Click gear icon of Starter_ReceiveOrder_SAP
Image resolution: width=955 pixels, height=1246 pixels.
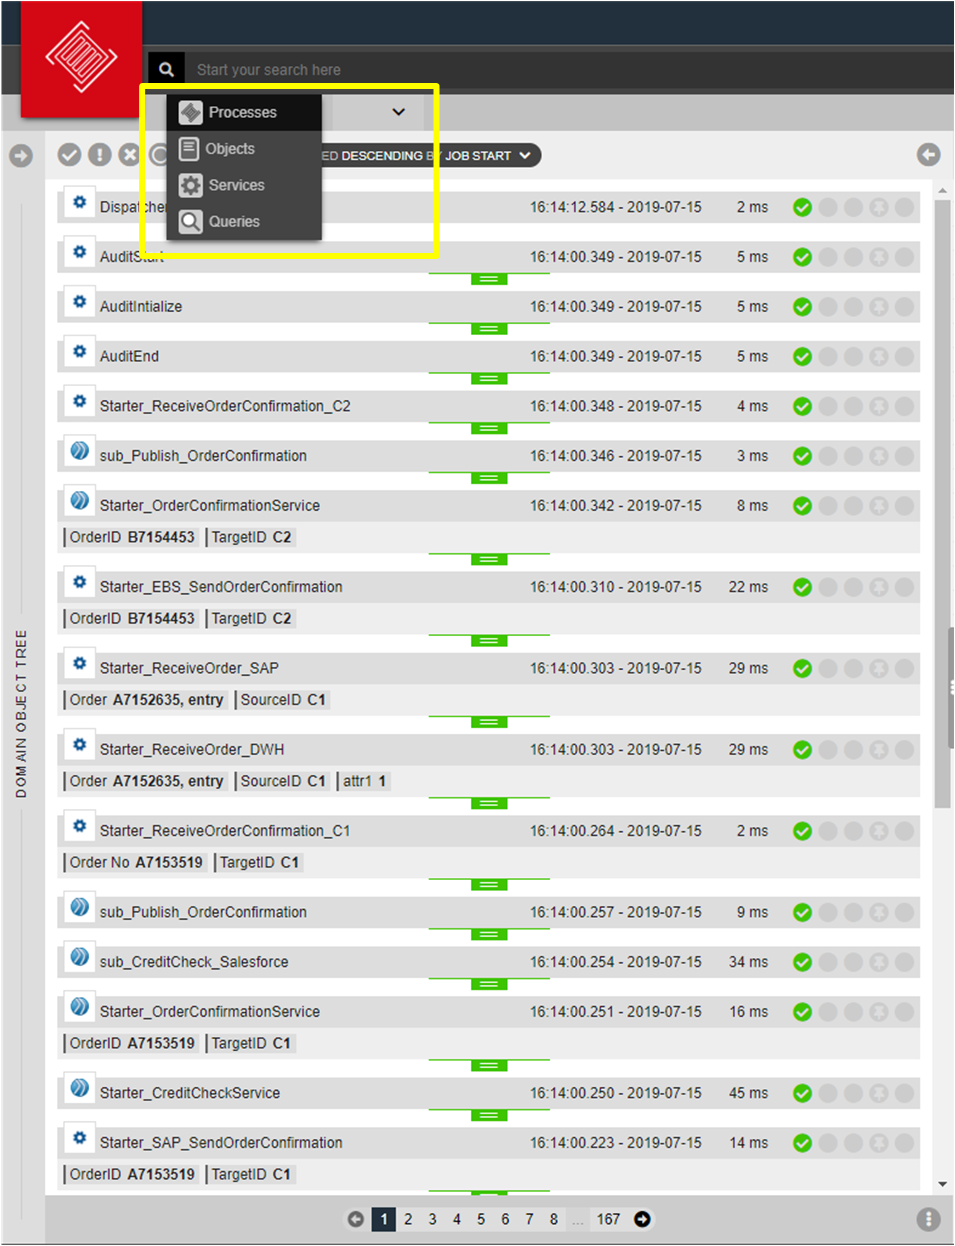(80, 663)
